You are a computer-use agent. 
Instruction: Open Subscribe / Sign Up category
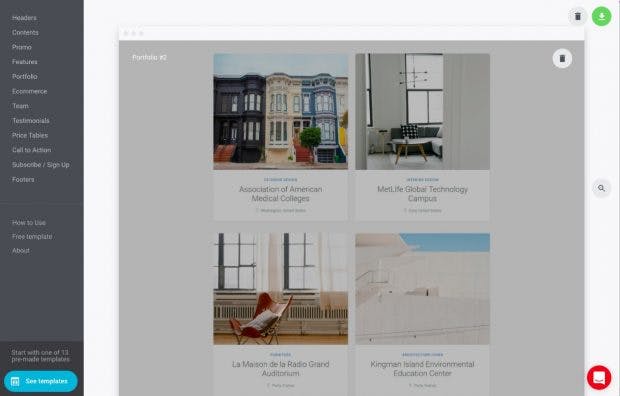click(40, 165)
